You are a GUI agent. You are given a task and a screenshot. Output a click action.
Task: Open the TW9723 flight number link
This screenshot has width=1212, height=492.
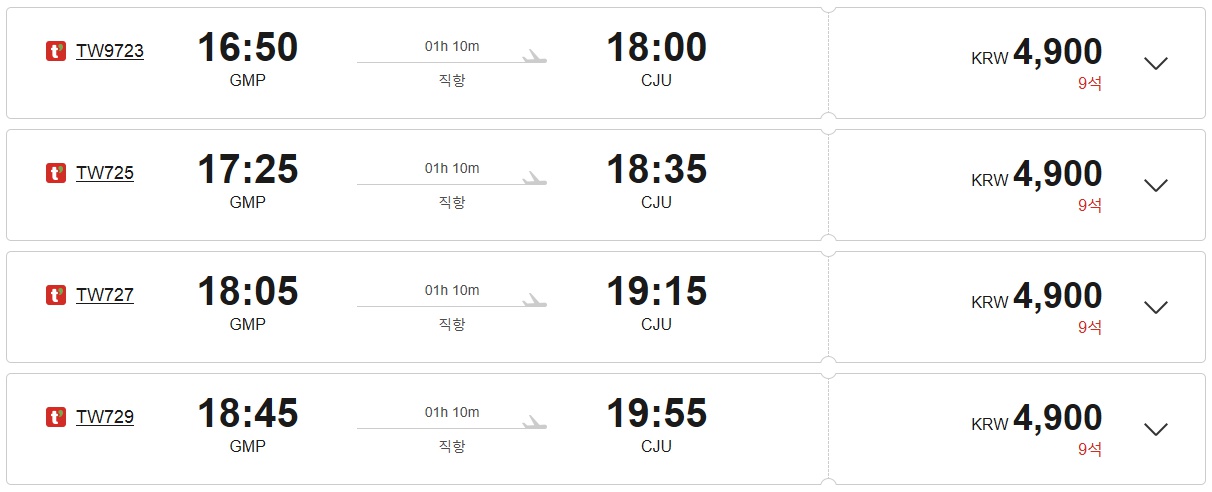(x=110, y=51)
